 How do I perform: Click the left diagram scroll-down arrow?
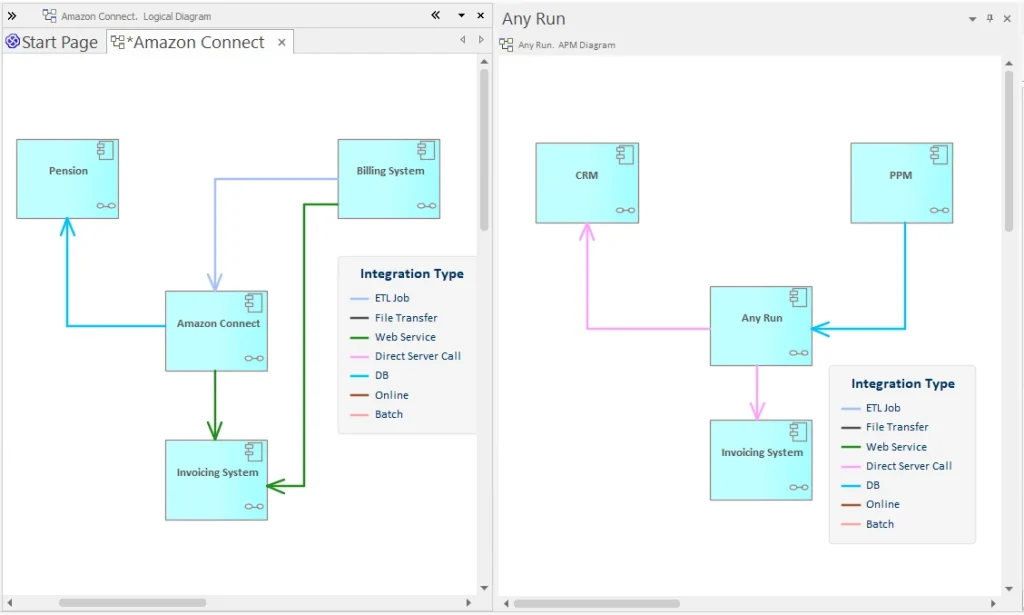pos(484,588)
